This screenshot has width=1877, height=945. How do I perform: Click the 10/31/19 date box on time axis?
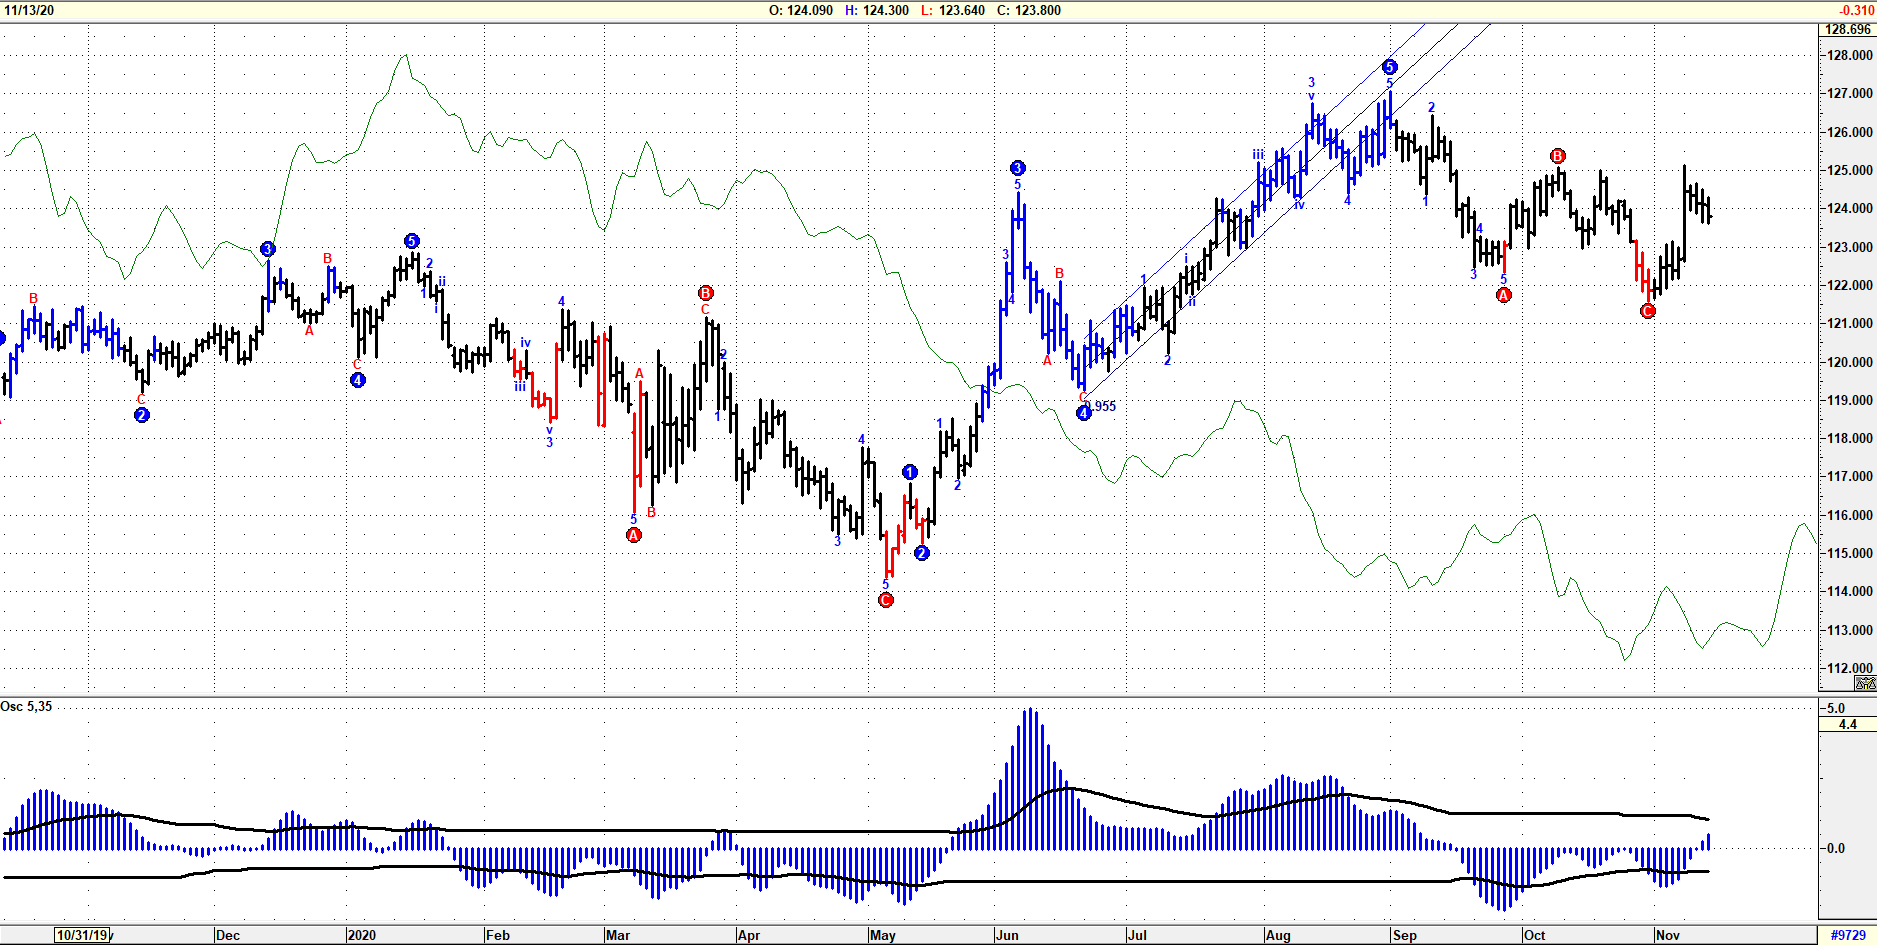(x=82, y=935)
